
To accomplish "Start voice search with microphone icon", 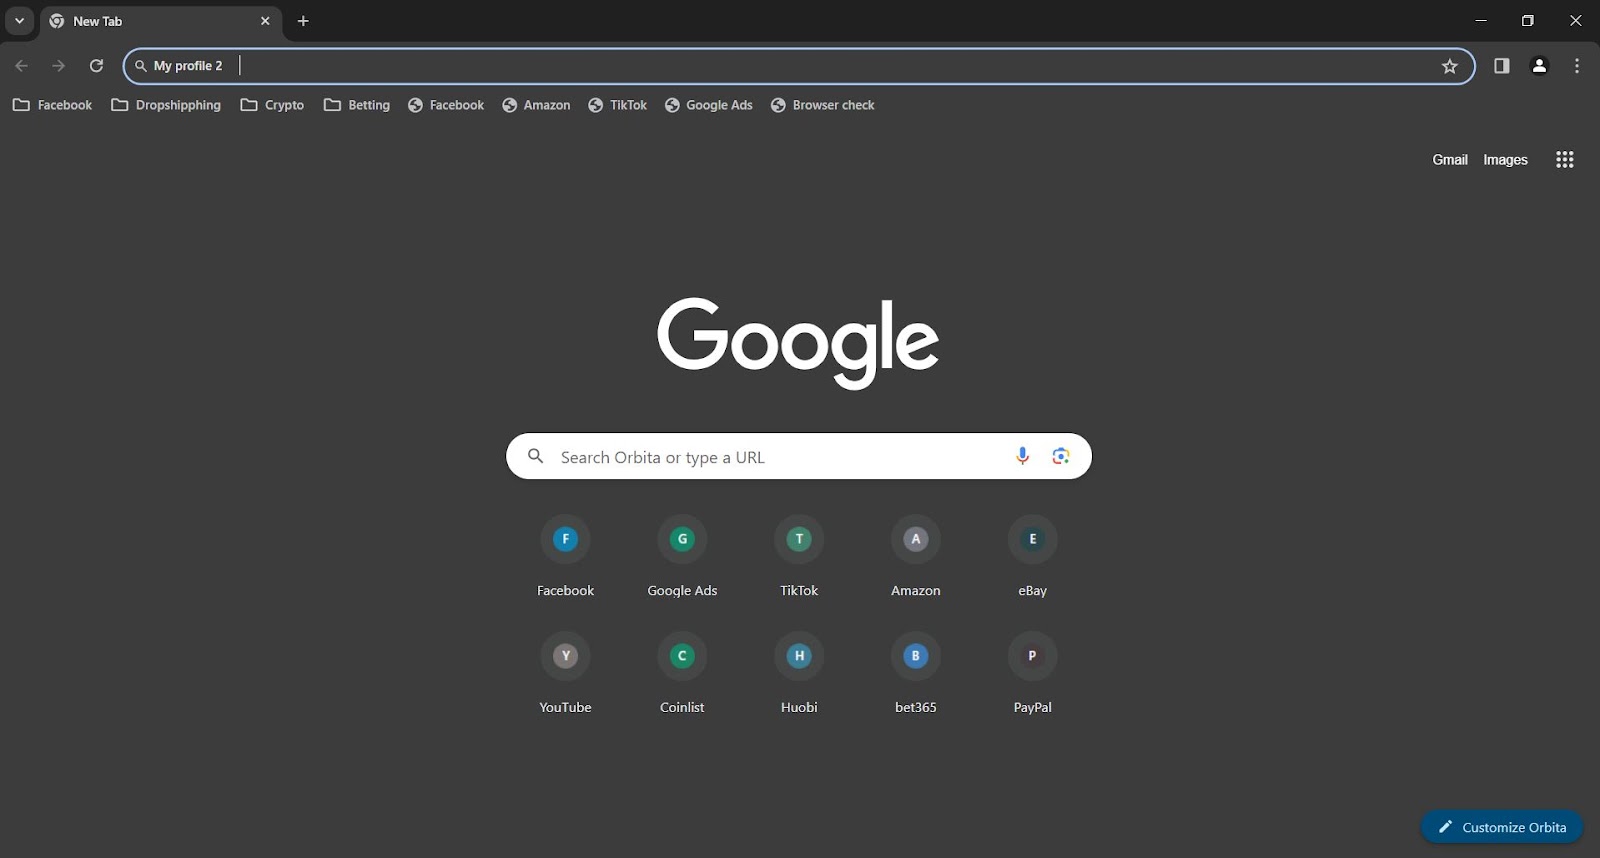I will click(1022, 456).
